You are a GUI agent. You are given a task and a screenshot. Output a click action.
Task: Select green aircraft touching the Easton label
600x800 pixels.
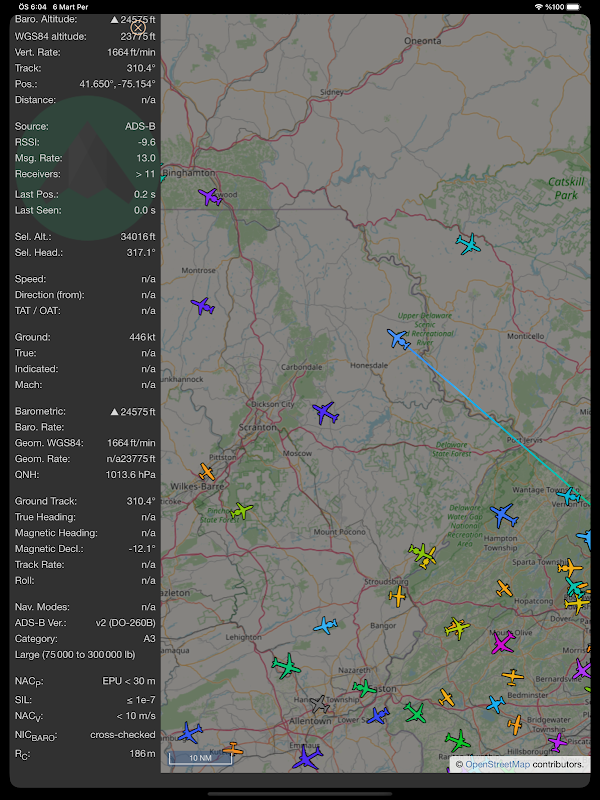click(x=364, y=688)
